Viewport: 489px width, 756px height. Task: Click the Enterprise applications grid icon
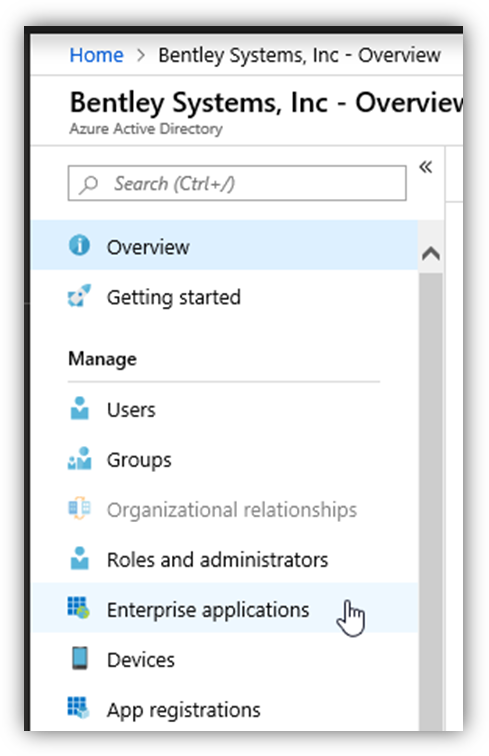click(x=79, y=608)
